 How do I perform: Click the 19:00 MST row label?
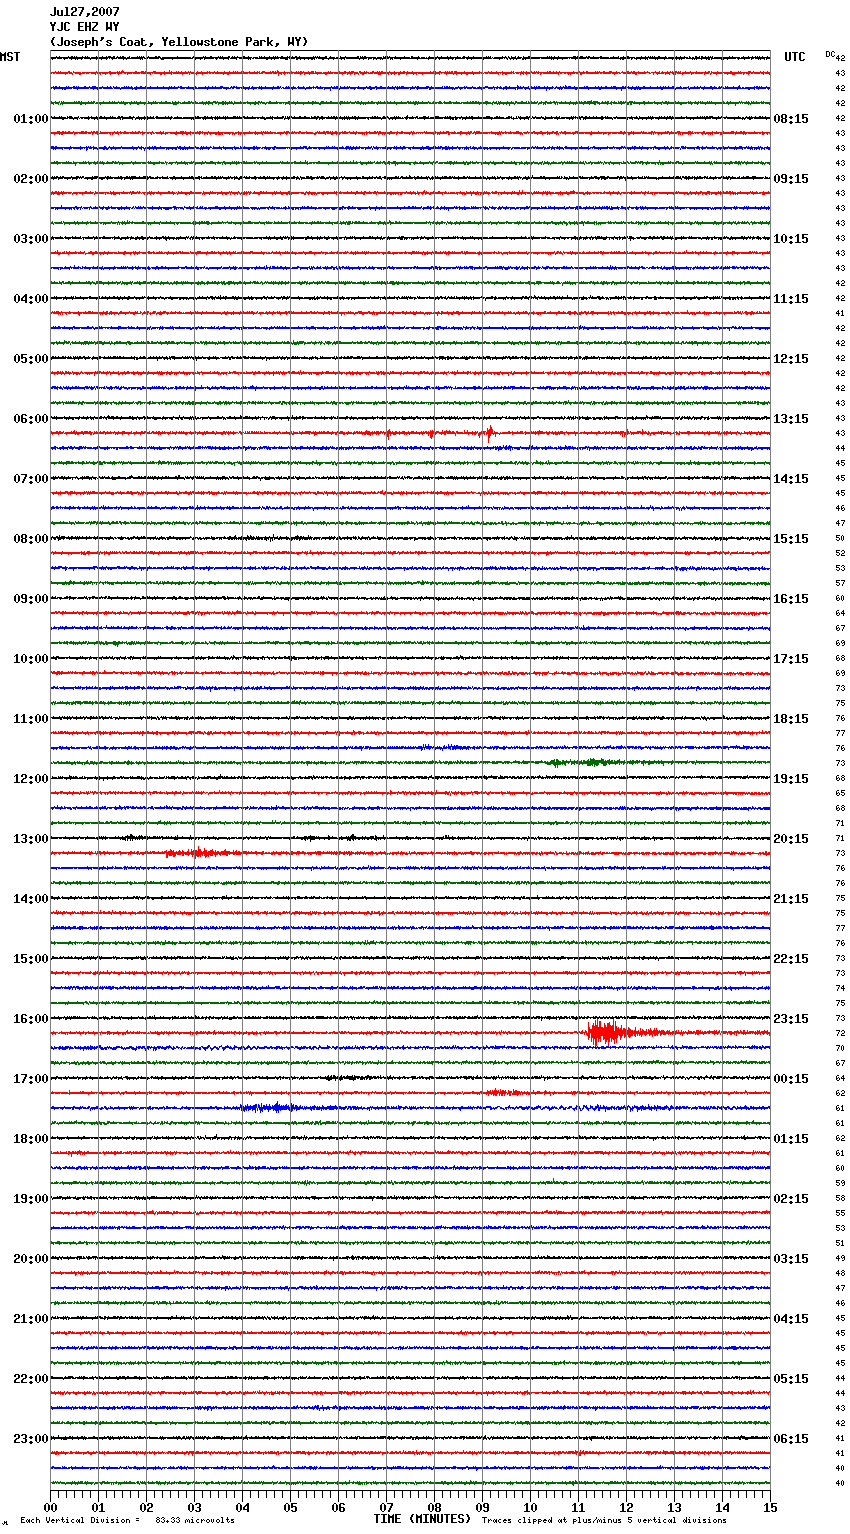coord(31,1199)
